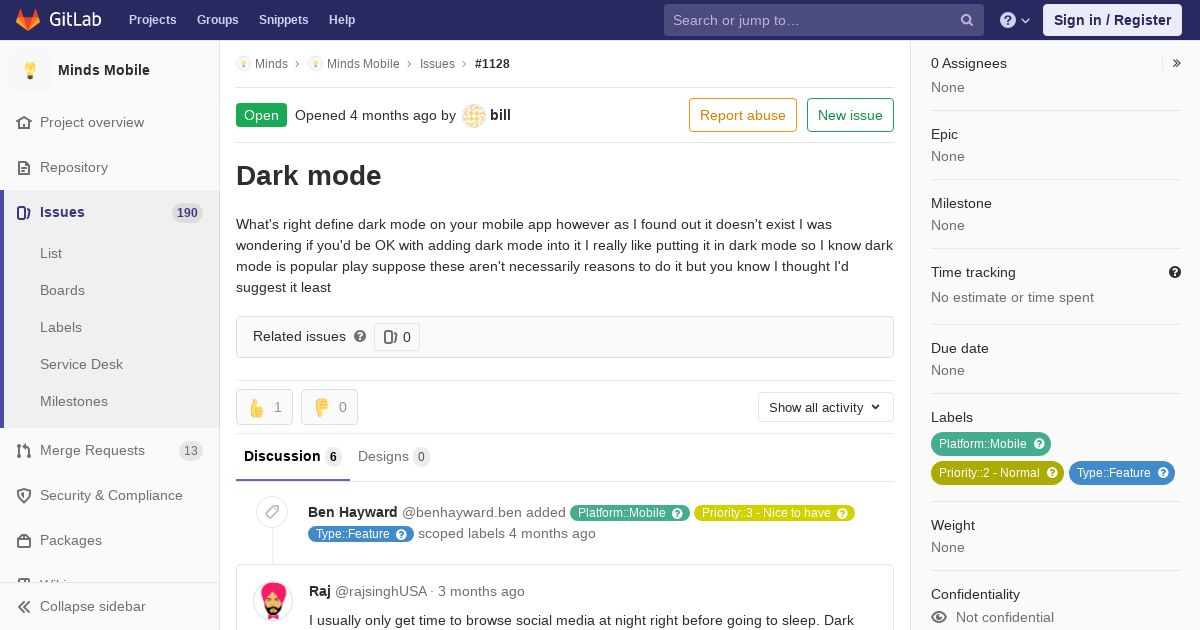Collapse the right sidebar with double chevron
Screen dimensions: 1200x630
click(1177, 63)
